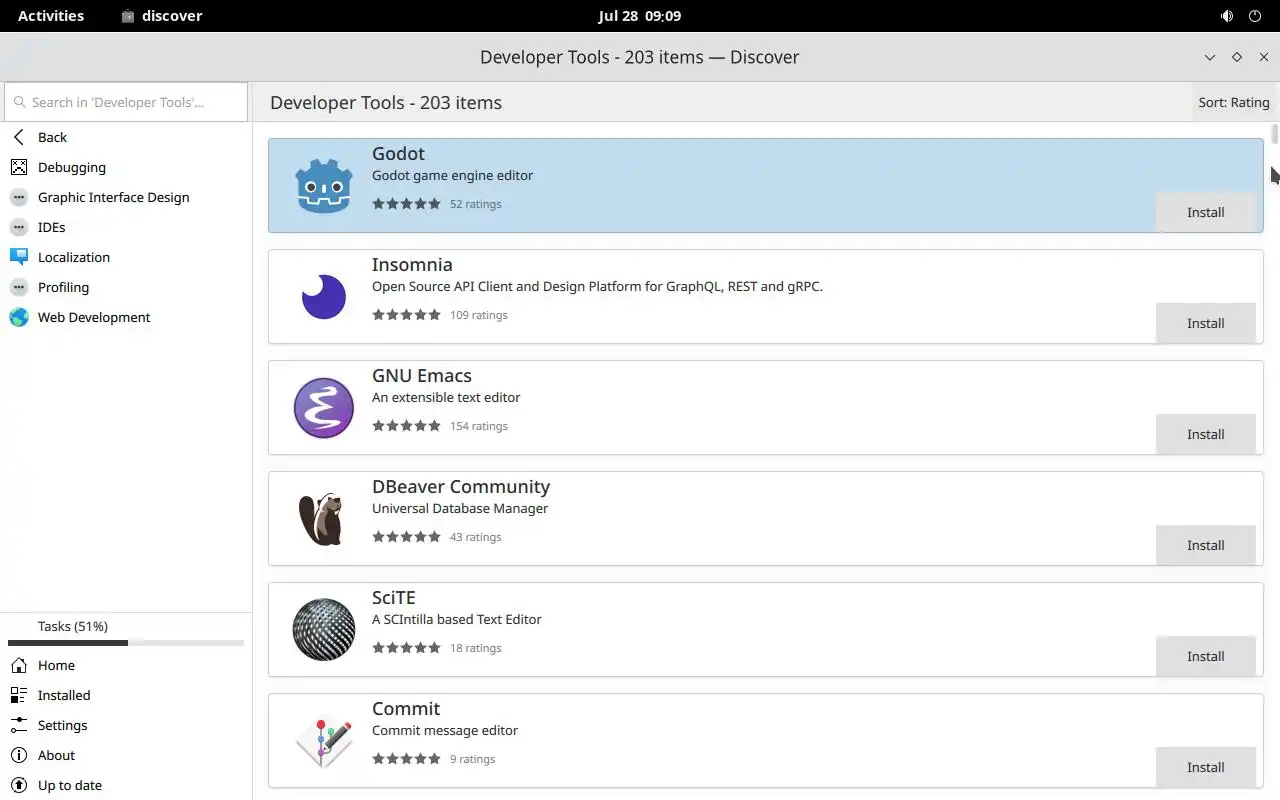This screenshot has width=1280, height=800.
Task: Click the DBeaver Community title text
Action: pos(461,486)
